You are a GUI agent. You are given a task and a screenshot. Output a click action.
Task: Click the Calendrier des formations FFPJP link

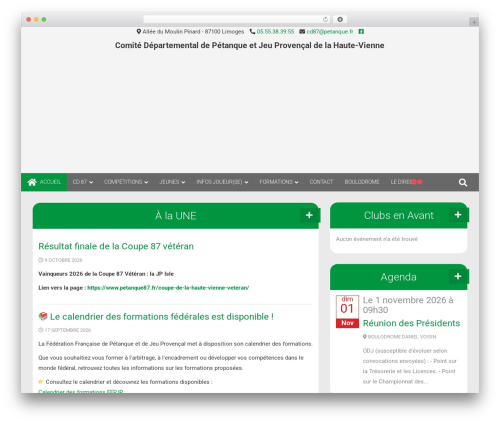(x=81, y=391)
